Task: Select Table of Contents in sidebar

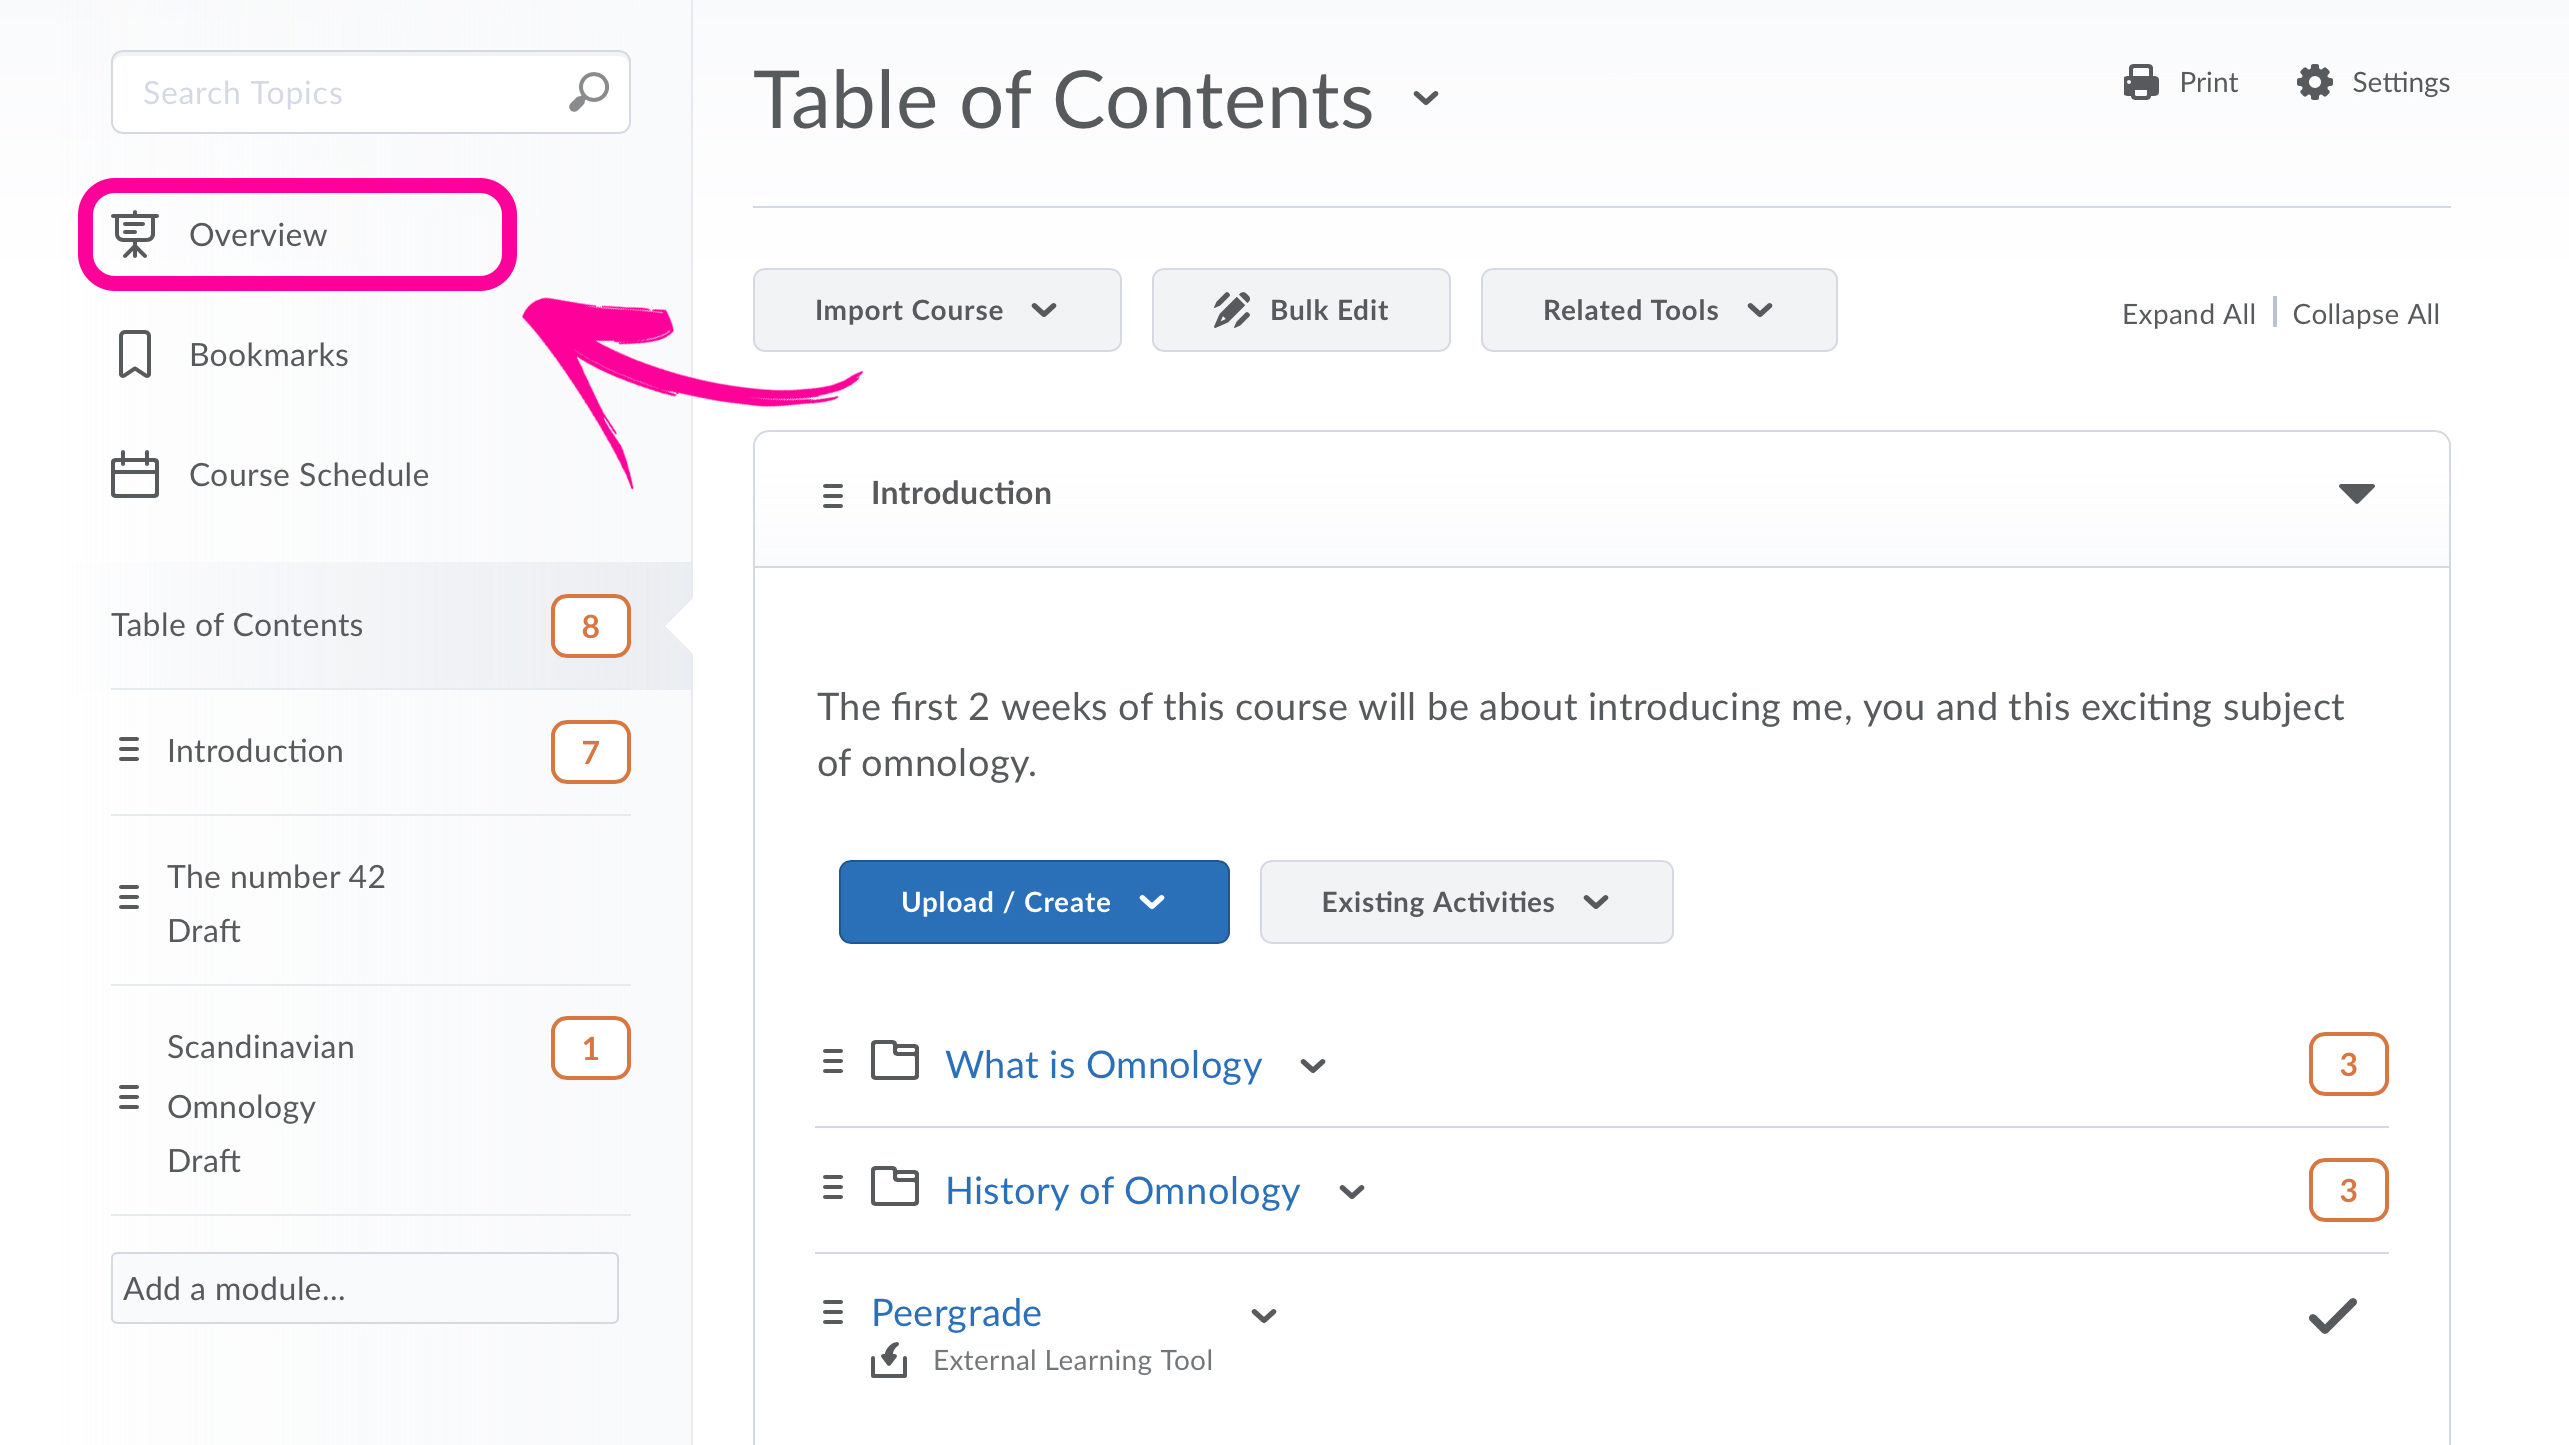Action: click(237, 625)
